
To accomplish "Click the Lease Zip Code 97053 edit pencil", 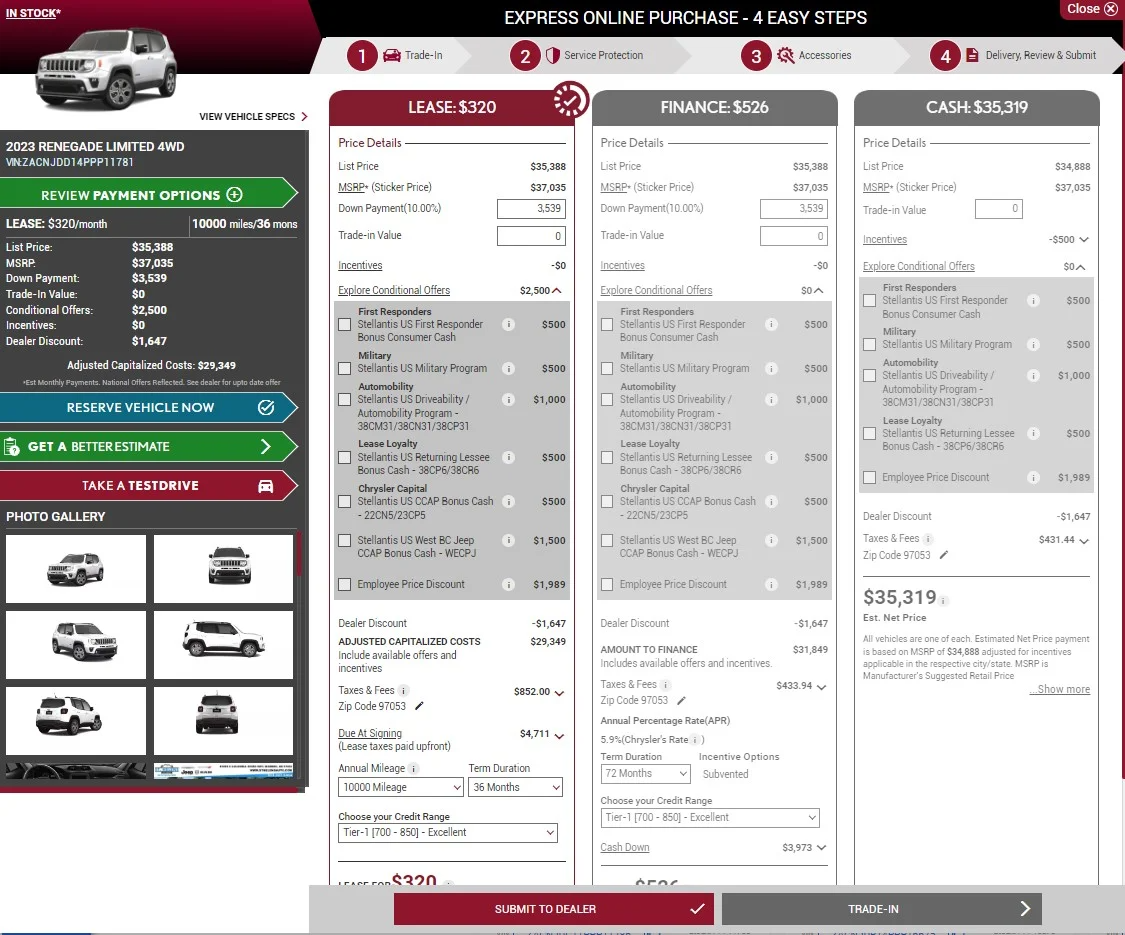I will click(420, 706).
